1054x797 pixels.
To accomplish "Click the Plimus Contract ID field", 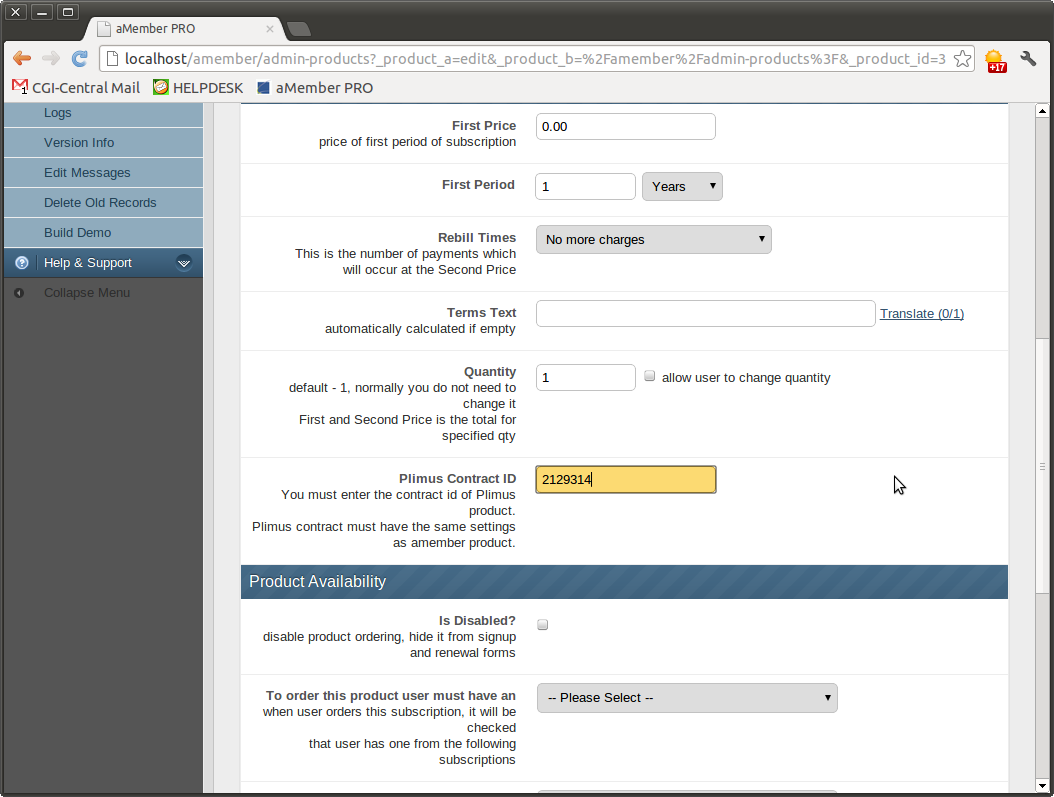I will click(x=626, y=480).
